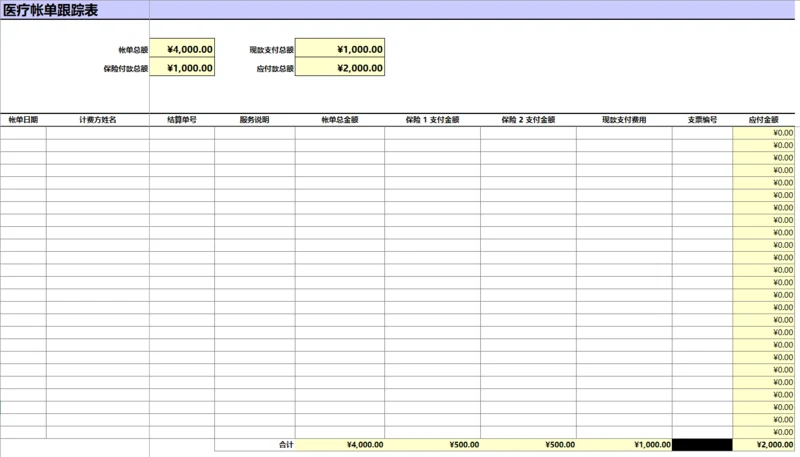This screenshot has width=800, height=457.
Task: Click the 现款支付总额 value cell at top
Action: pos(340,48)
